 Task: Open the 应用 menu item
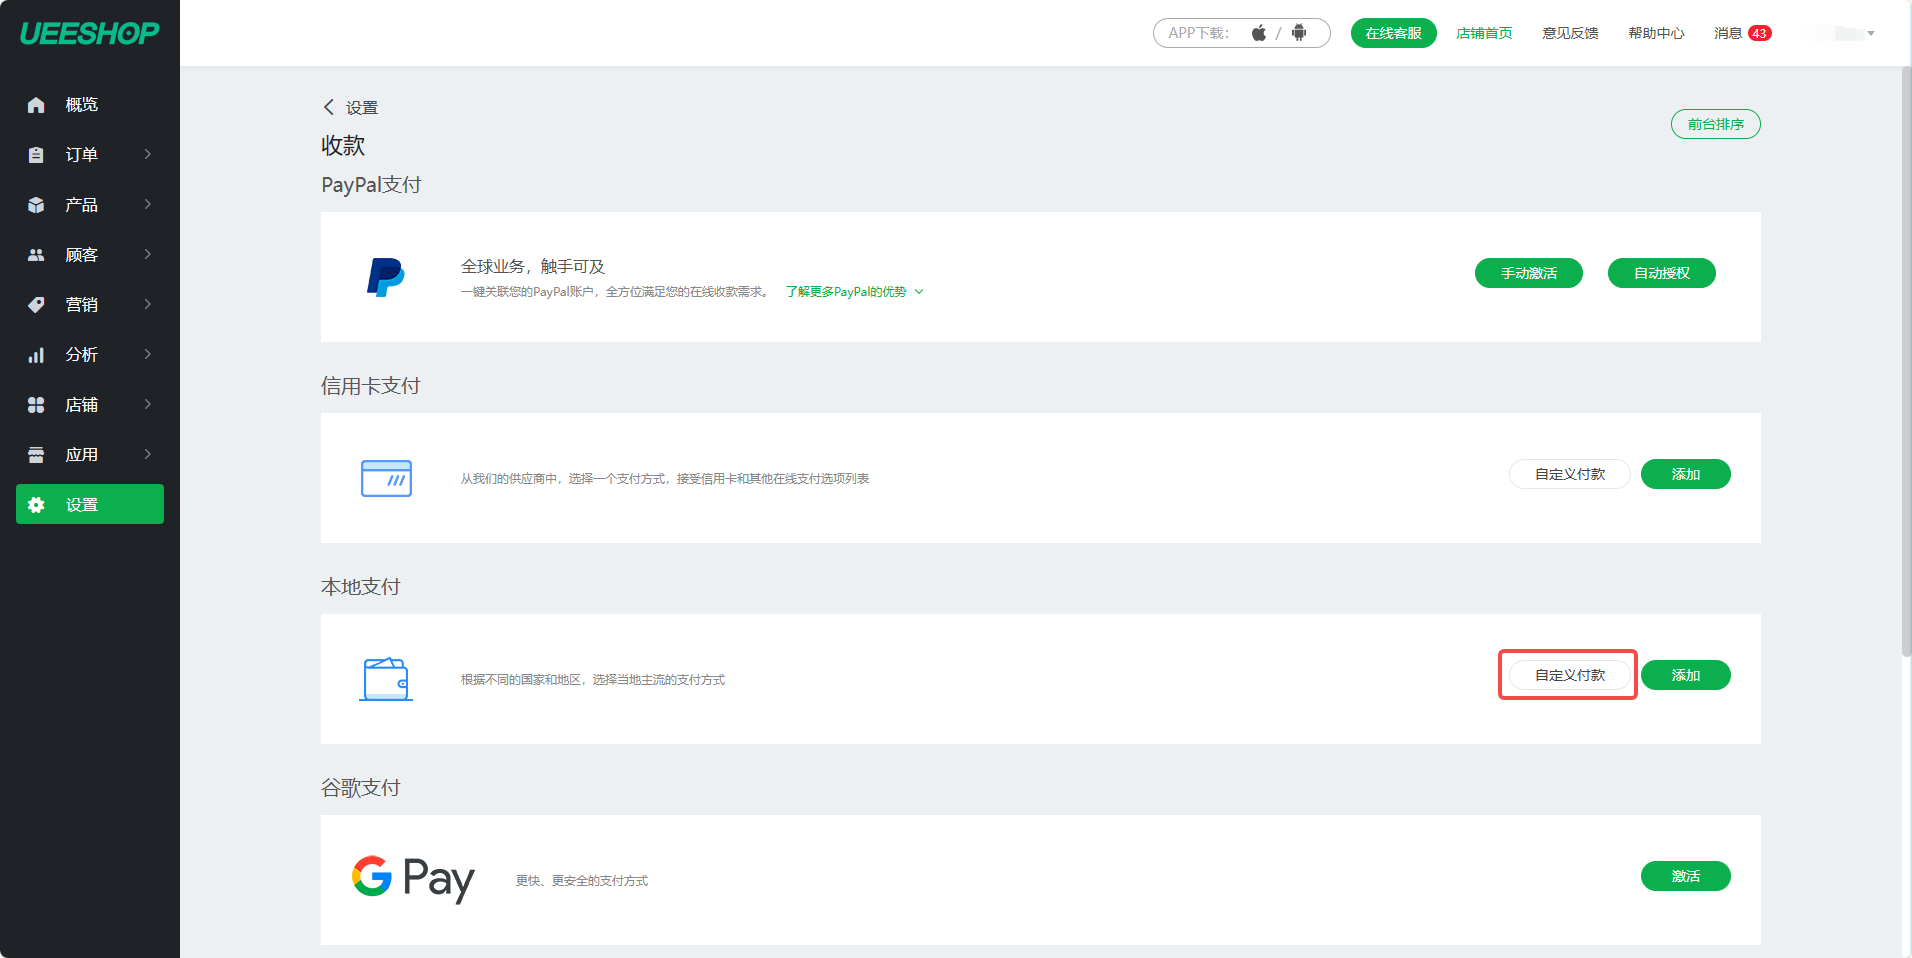pyautogui.click(x=90, y=455)
